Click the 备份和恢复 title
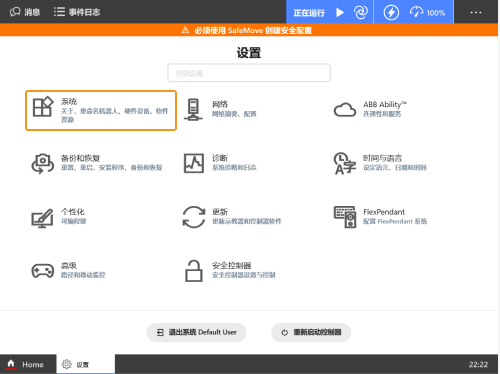Screen dimensions: 500x374 coord(80,158)
